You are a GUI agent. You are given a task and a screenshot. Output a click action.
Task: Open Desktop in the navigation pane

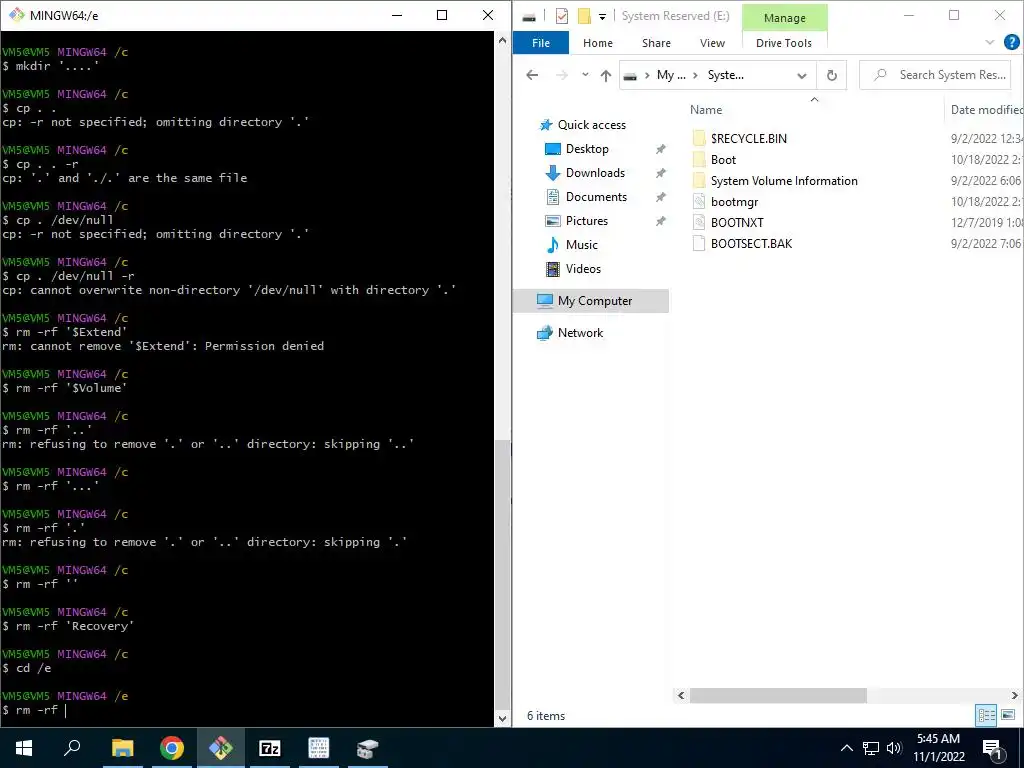tap(586, 149)
